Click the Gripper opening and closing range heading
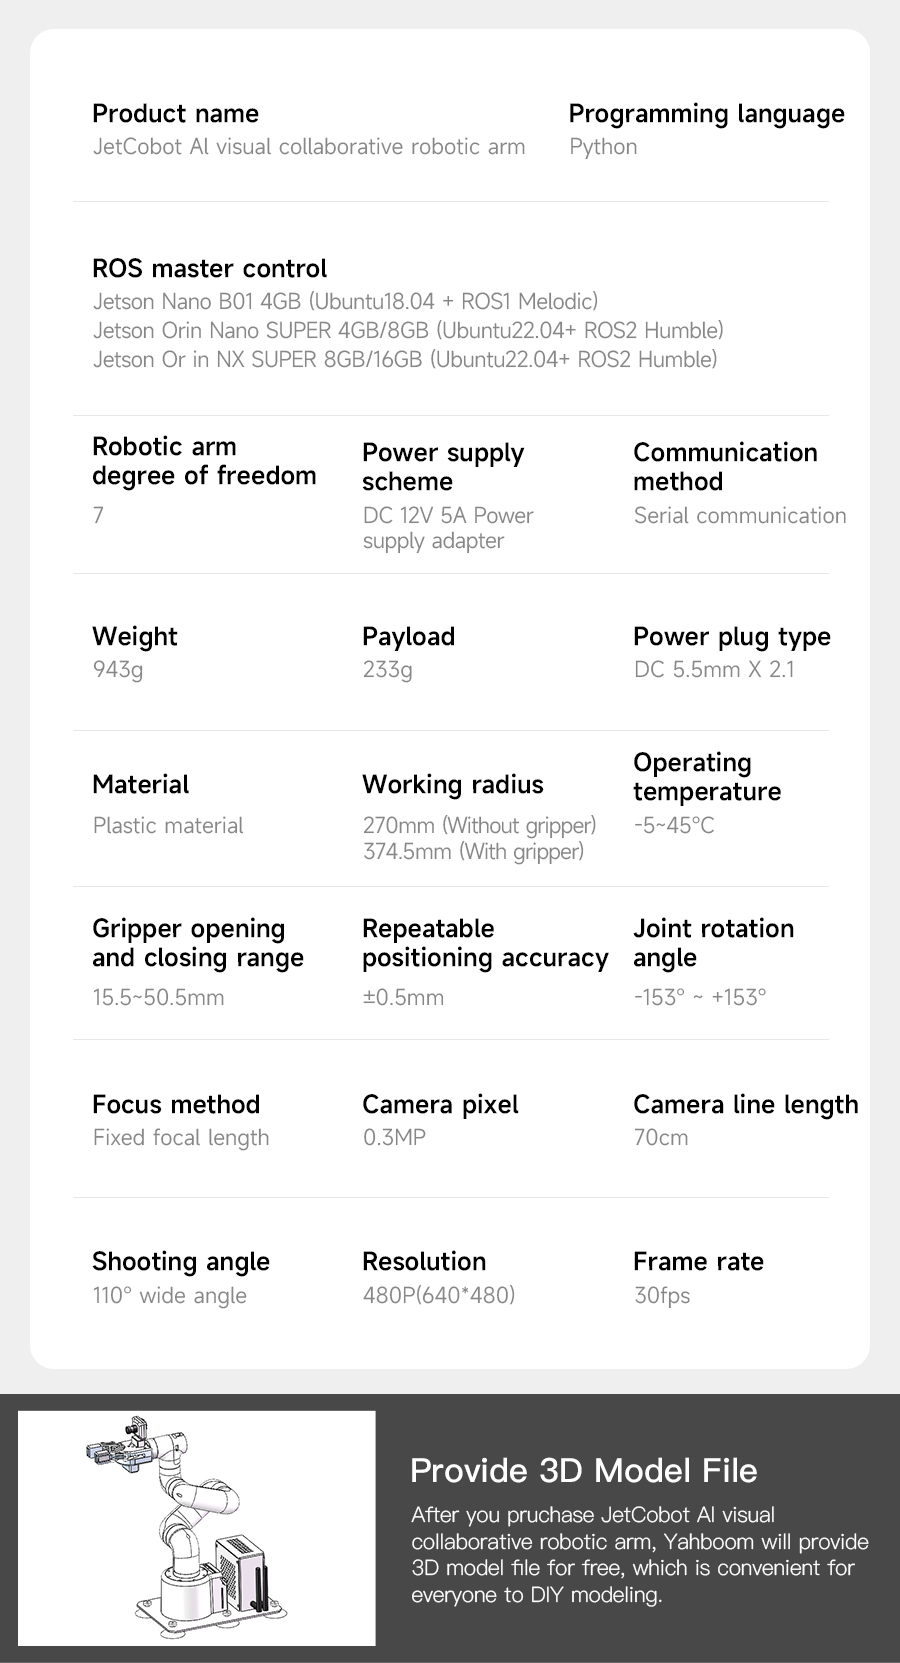Viewport: 900px width, 1663px height. point(198,943)
